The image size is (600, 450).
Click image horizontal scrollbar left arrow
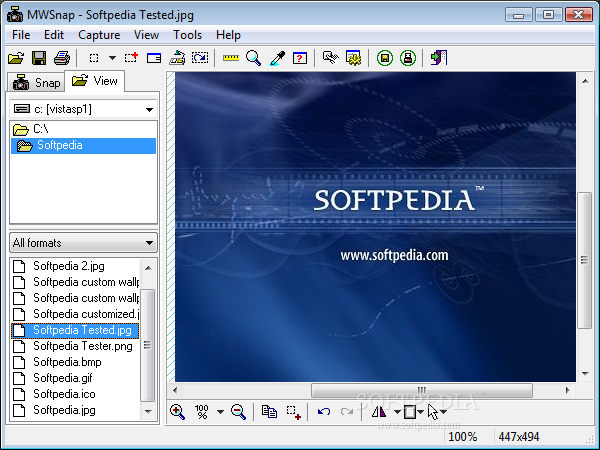click(175, 390)
